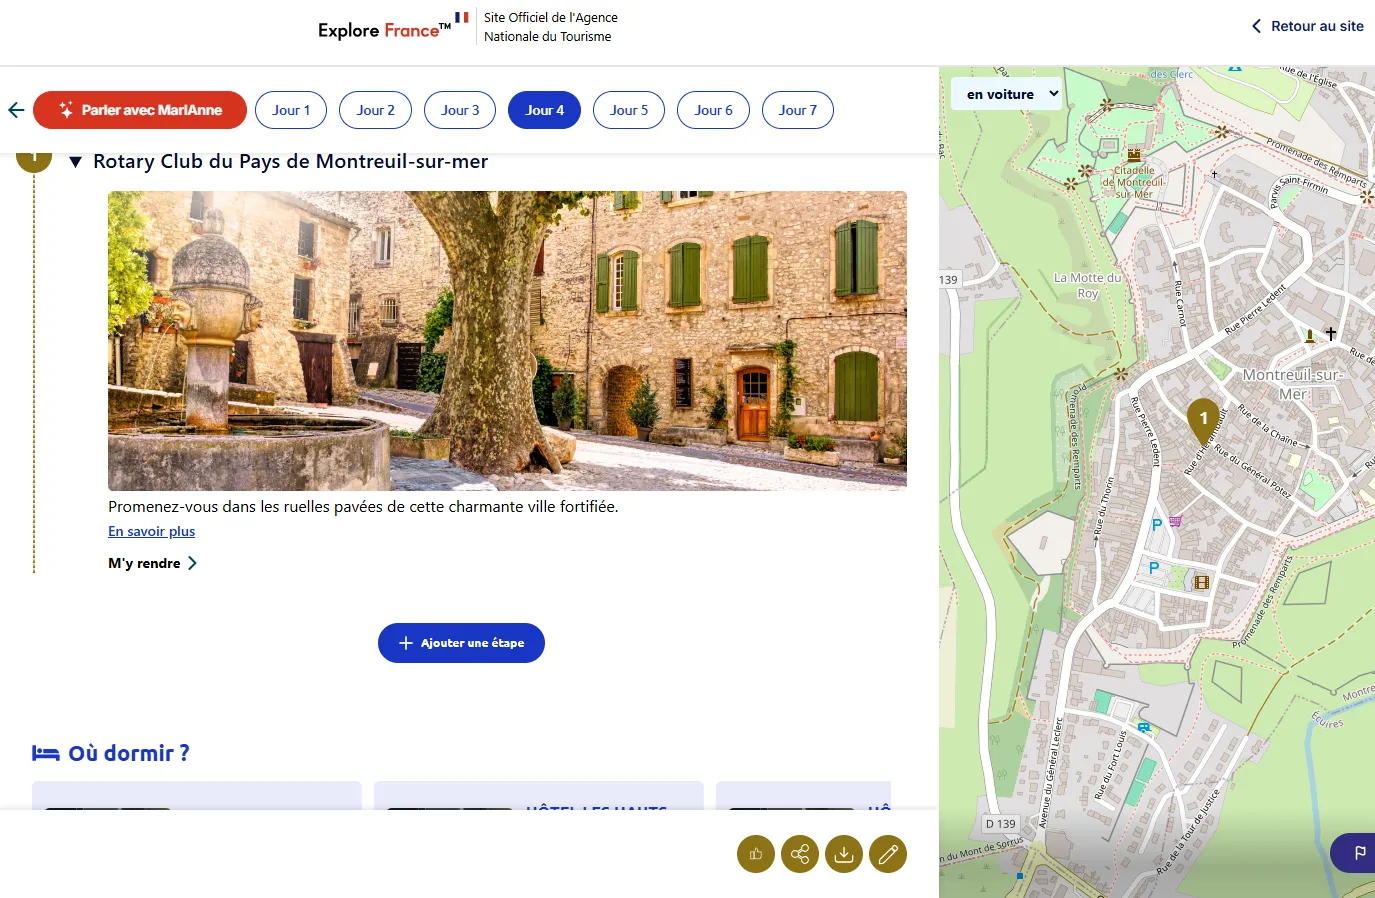
Task: Switch to the Jour 3 tab
Action: (x=460, y=110)
